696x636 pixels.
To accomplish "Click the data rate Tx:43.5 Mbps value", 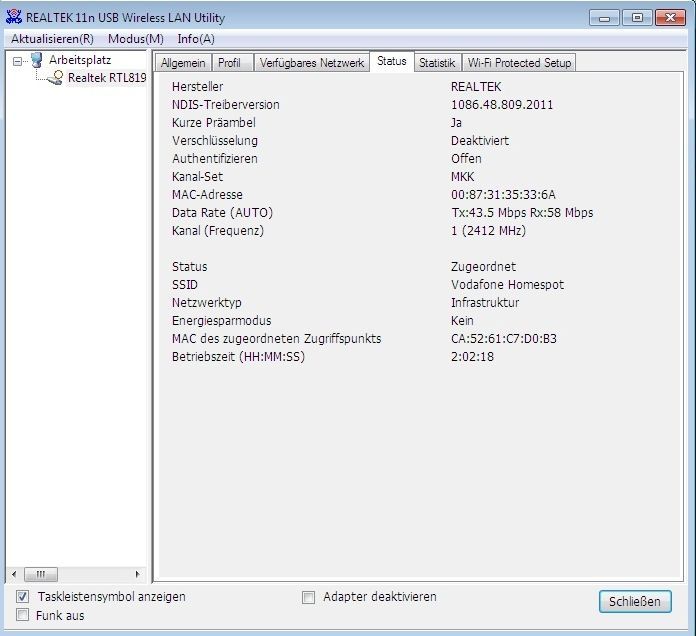I will [522, 213].
